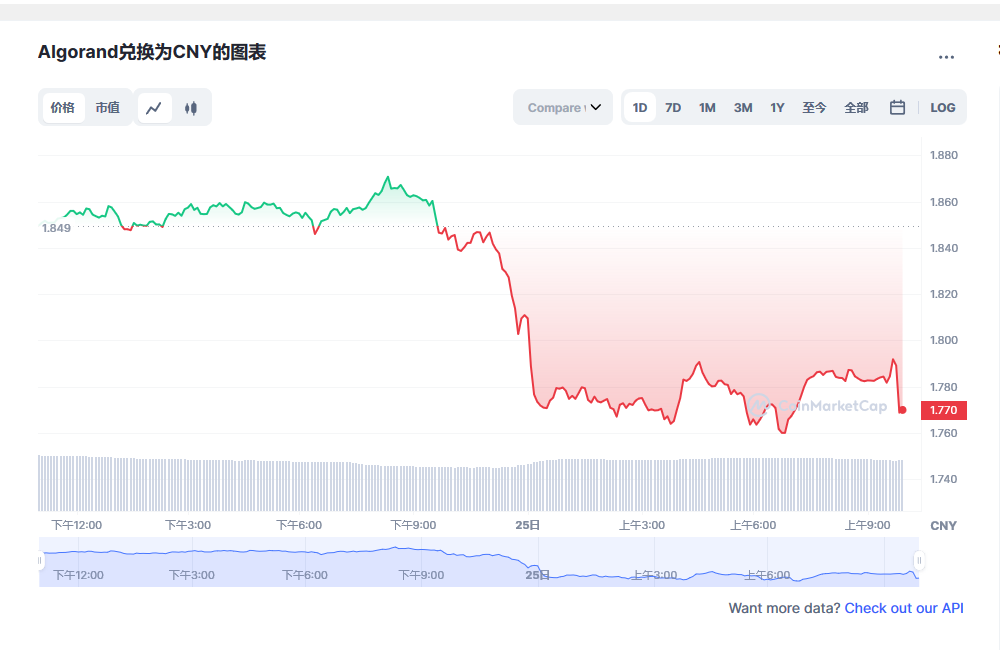Screen dimensions: 1000x650
Task: Open the Check out our API link
Action: point(904,608)
